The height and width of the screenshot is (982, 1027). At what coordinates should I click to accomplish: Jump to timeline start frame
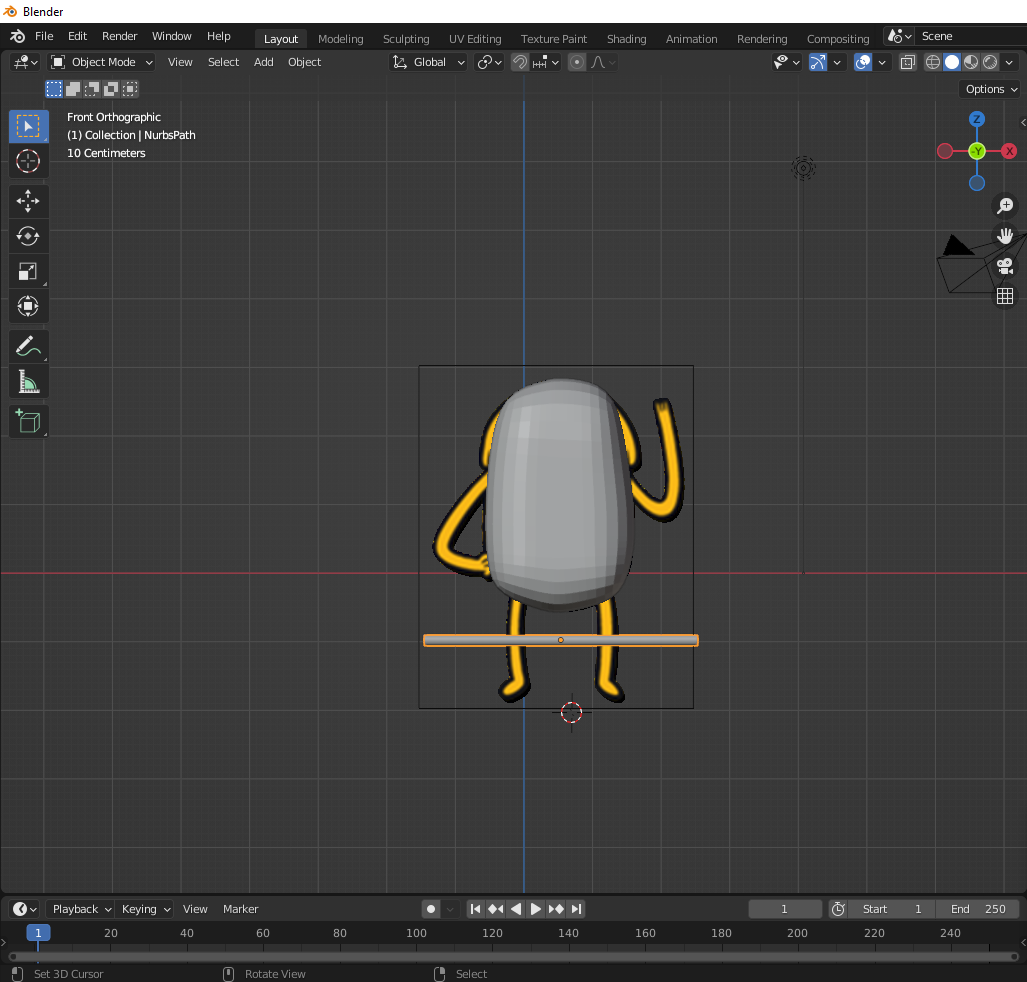pyautogui.click(x=476, y=909)
